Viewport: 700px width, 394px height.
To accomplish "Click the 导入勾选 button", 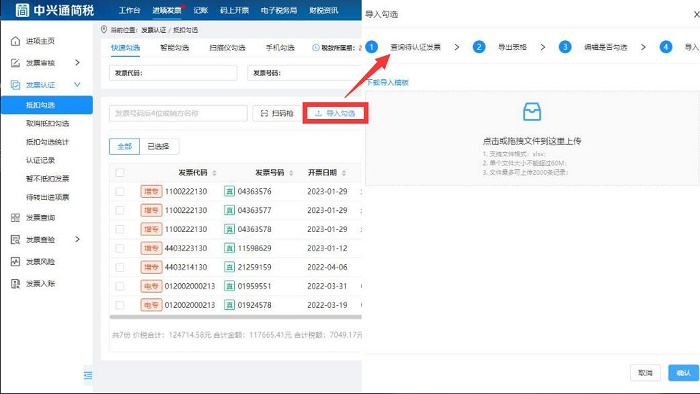I will 335,113.
